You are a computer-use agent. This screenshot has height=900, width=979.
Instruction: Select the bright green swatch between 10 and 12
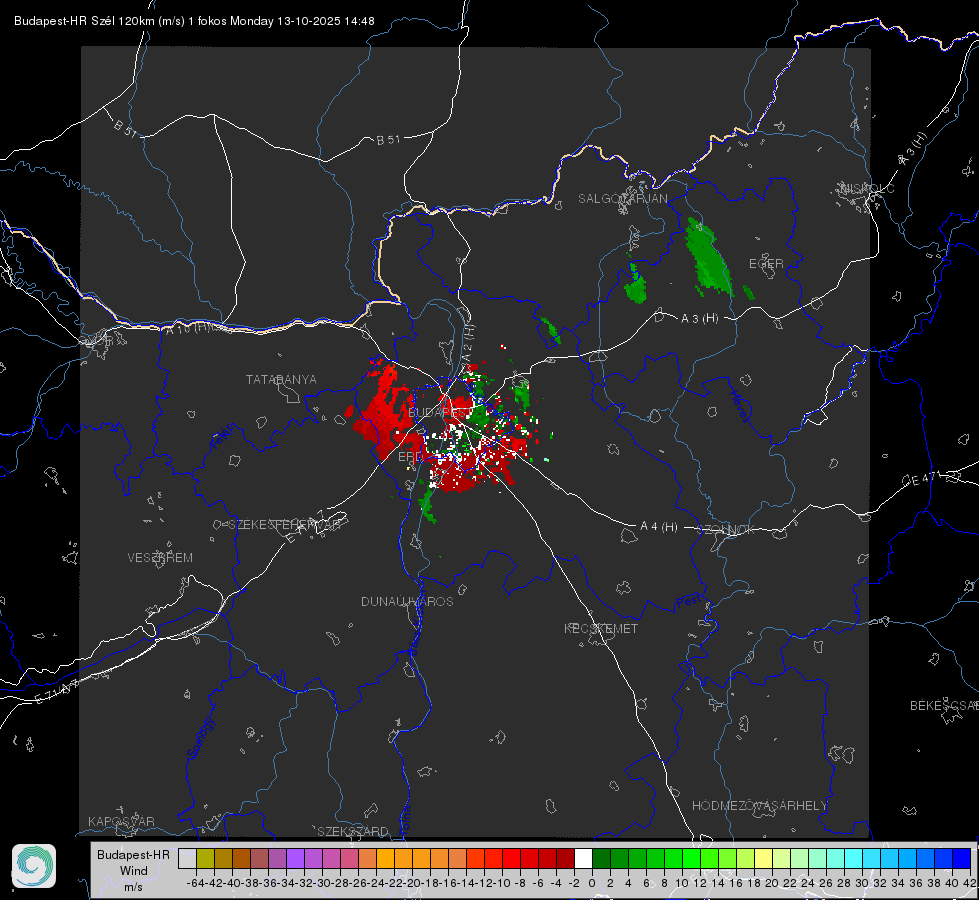click(x=691, y=858)
